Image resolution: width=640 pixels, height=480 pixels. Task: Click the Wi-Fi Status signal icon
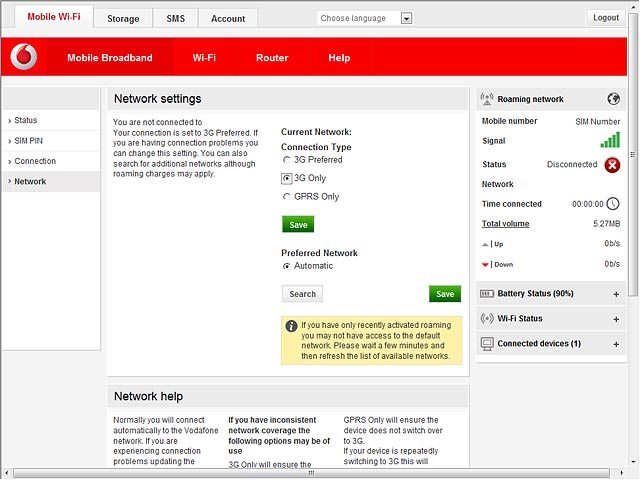[487, 318]
